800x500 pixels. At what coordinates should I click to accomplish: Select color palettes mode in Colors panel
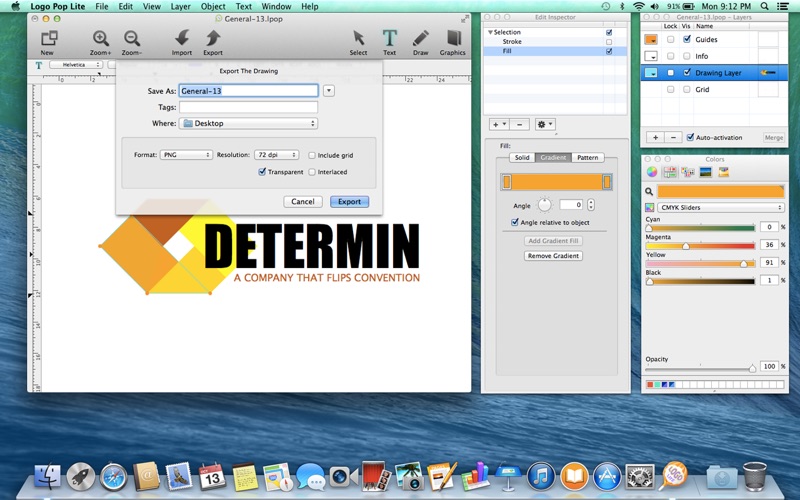(687, 172)
